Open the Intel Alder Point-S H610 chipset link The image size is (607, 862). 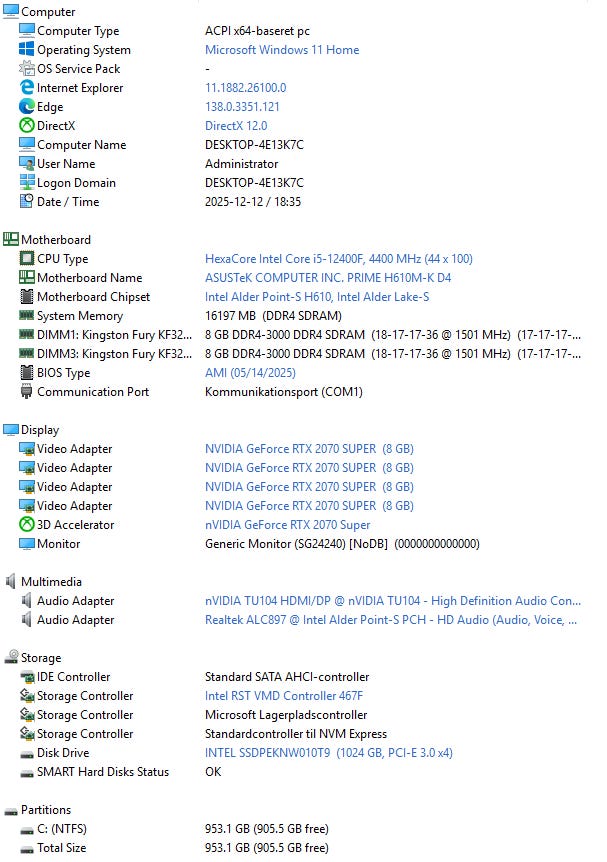click(x=317, y=297)
